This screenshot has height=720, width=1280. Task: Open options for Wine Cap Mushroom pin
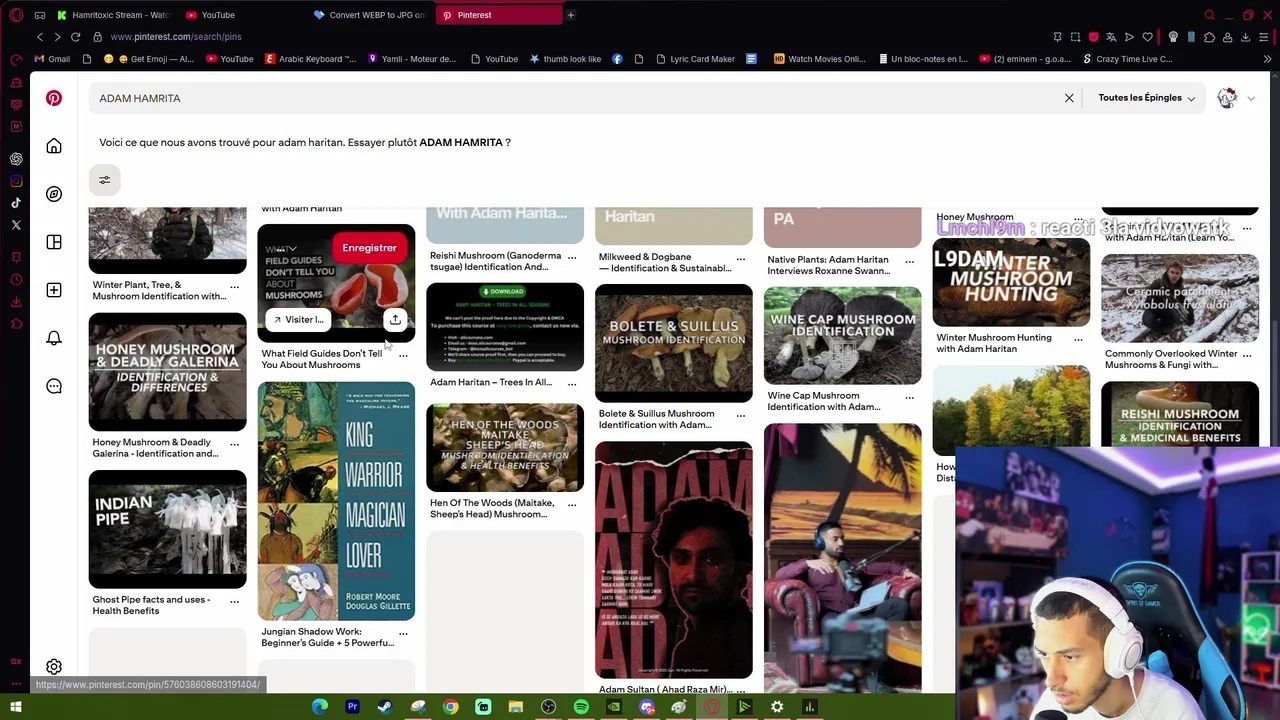[x=910, y=397]
